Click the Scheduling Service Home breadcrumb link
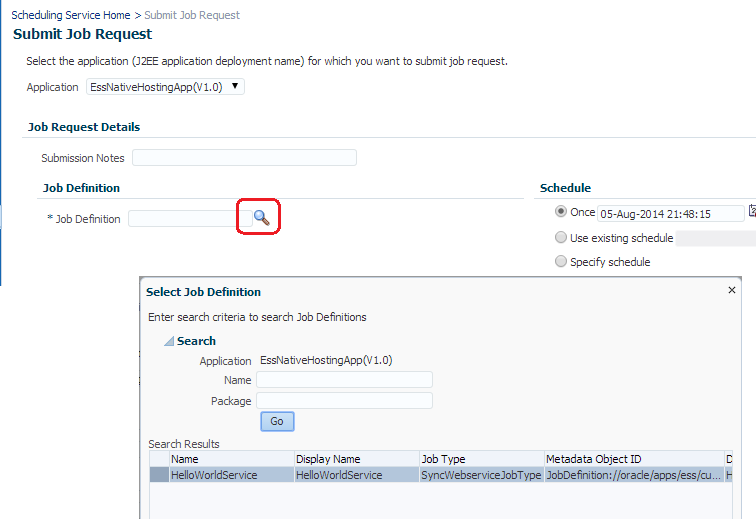 (71, 15)
